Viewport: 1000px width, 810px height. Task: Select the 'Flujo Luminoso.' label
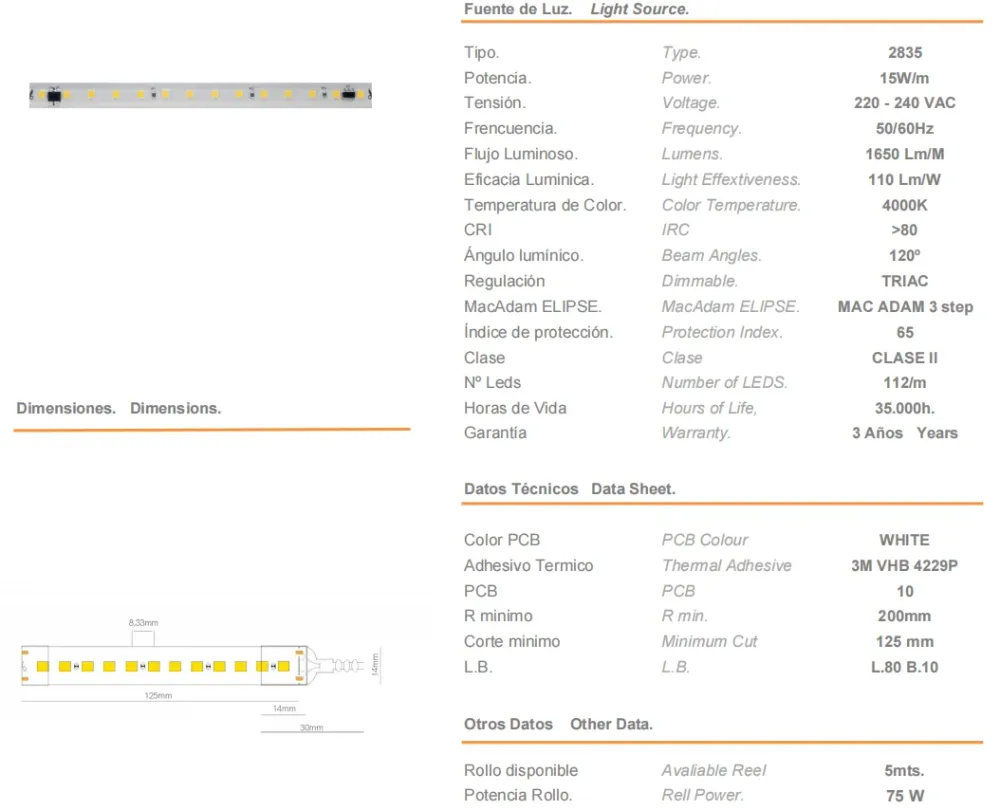tap(521, 154)
